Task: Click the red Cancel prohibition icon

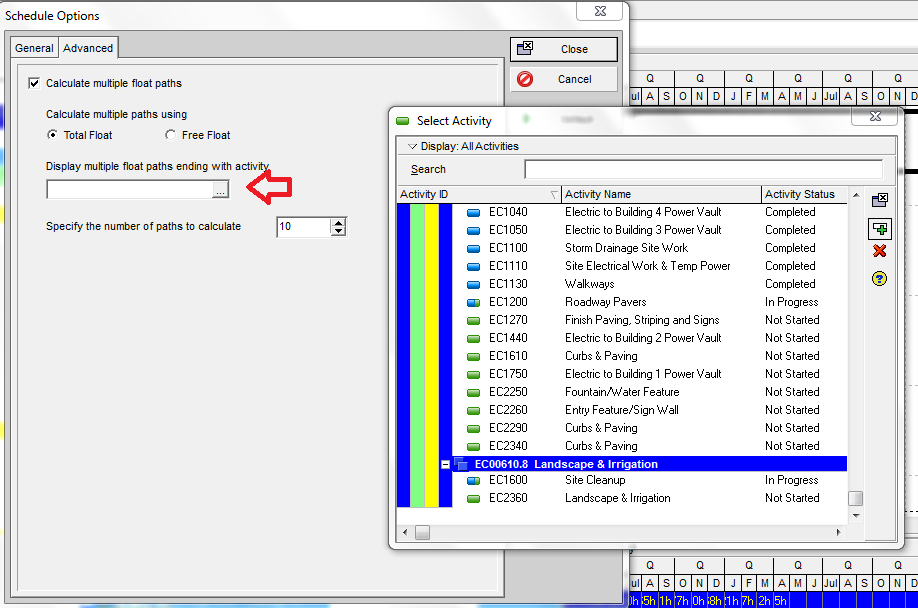Action: point(525,79)
